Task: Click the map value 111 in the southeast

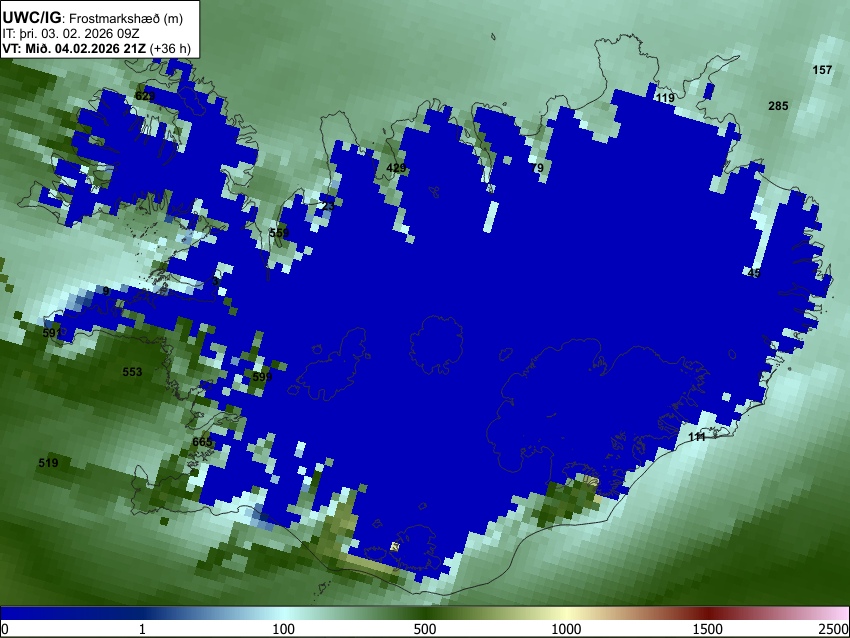Action: pos(697,436)
